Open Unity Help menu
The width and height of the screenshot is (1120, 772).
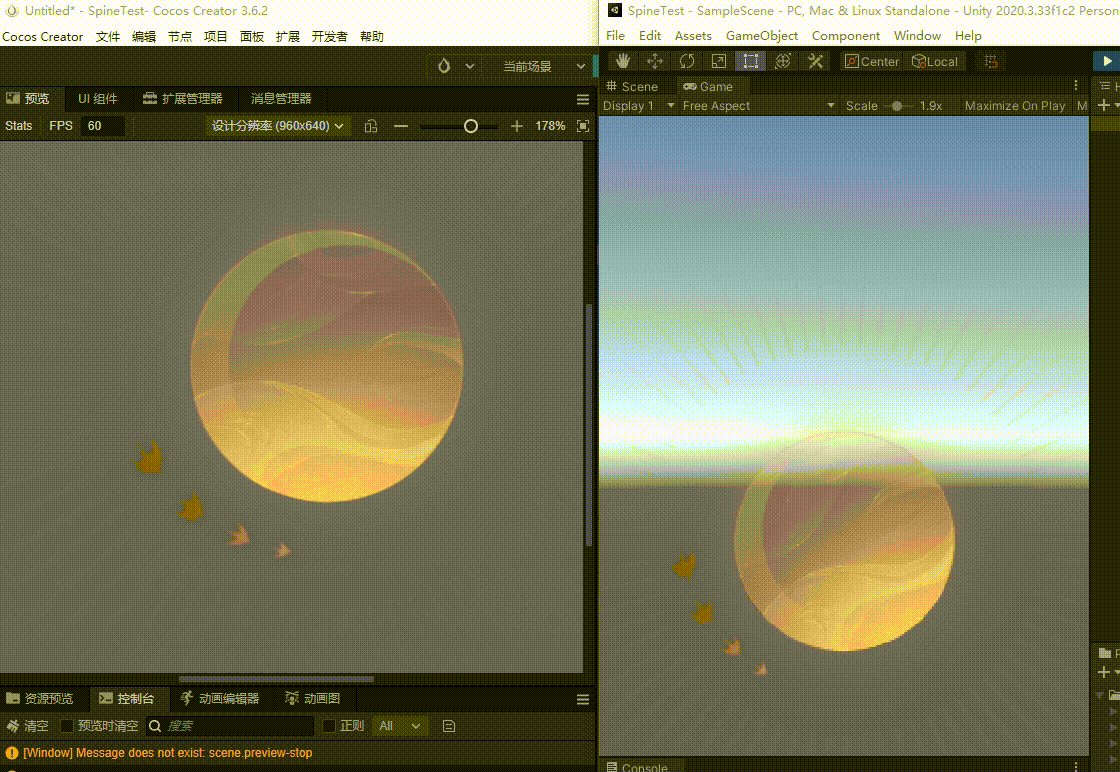[968, 36]
